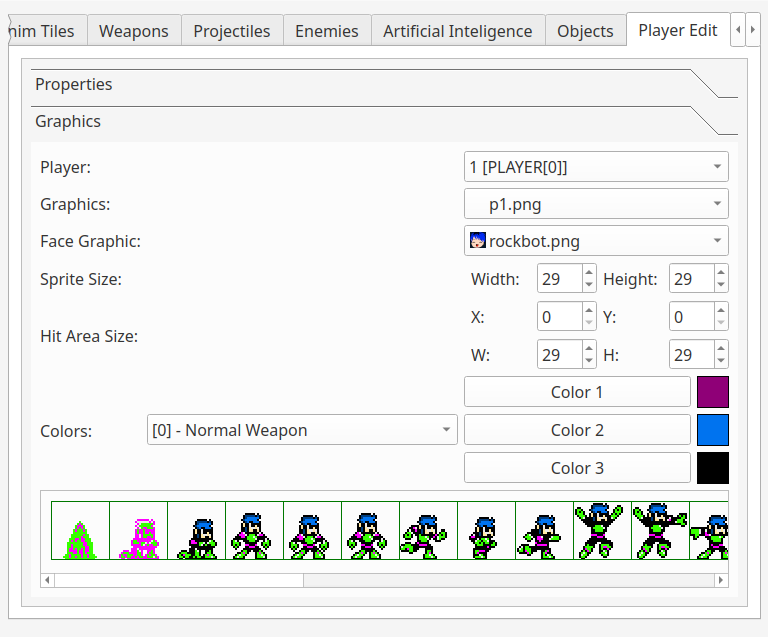Open the Graphics p1.png dropdown

596,204
